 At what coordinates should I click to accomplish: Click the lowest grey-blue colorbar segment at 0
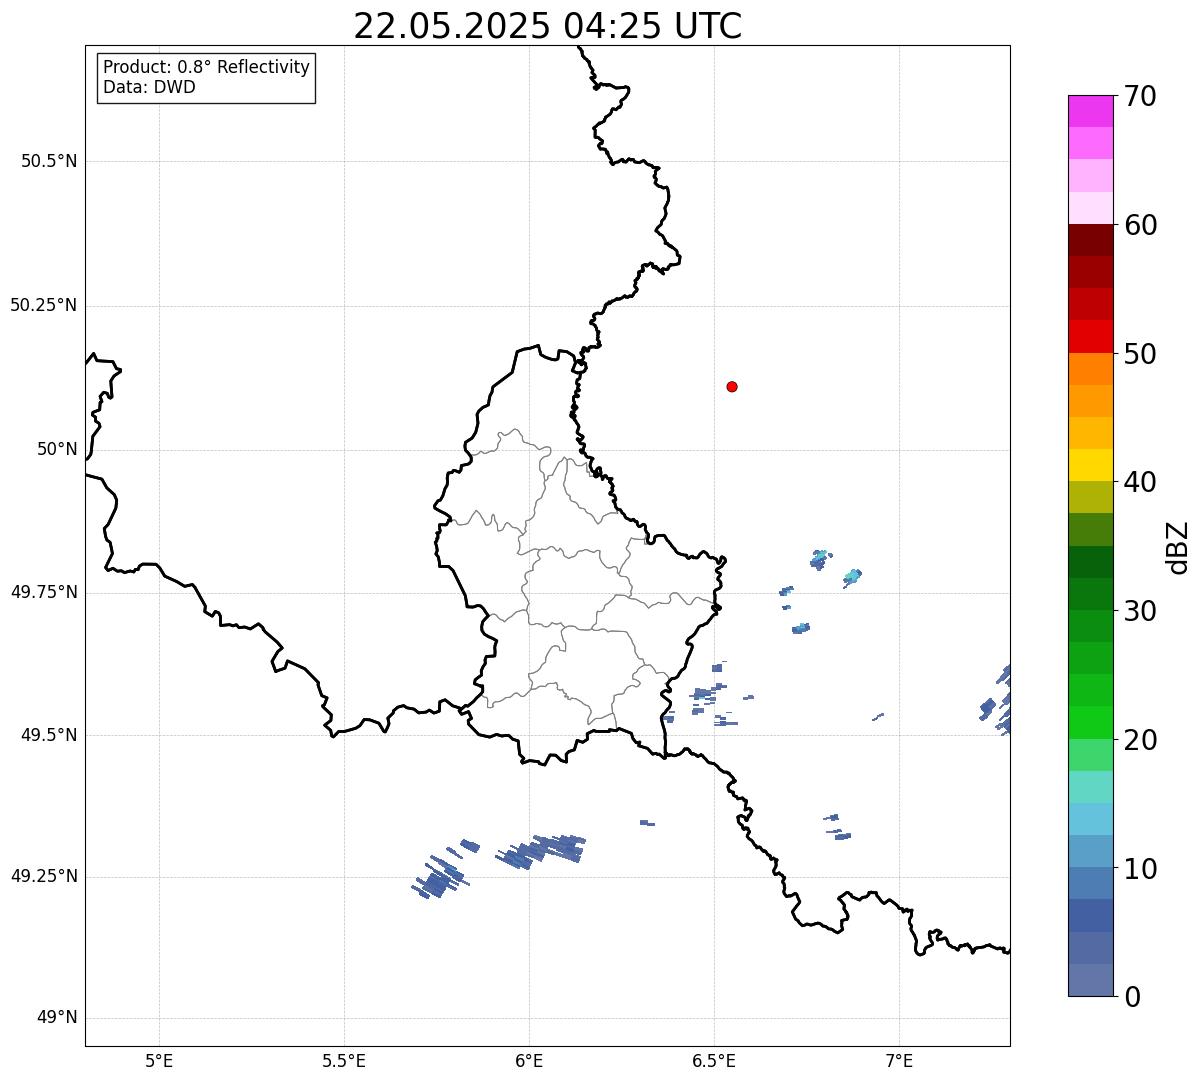pyautogui.click(x=1090, y=980)
